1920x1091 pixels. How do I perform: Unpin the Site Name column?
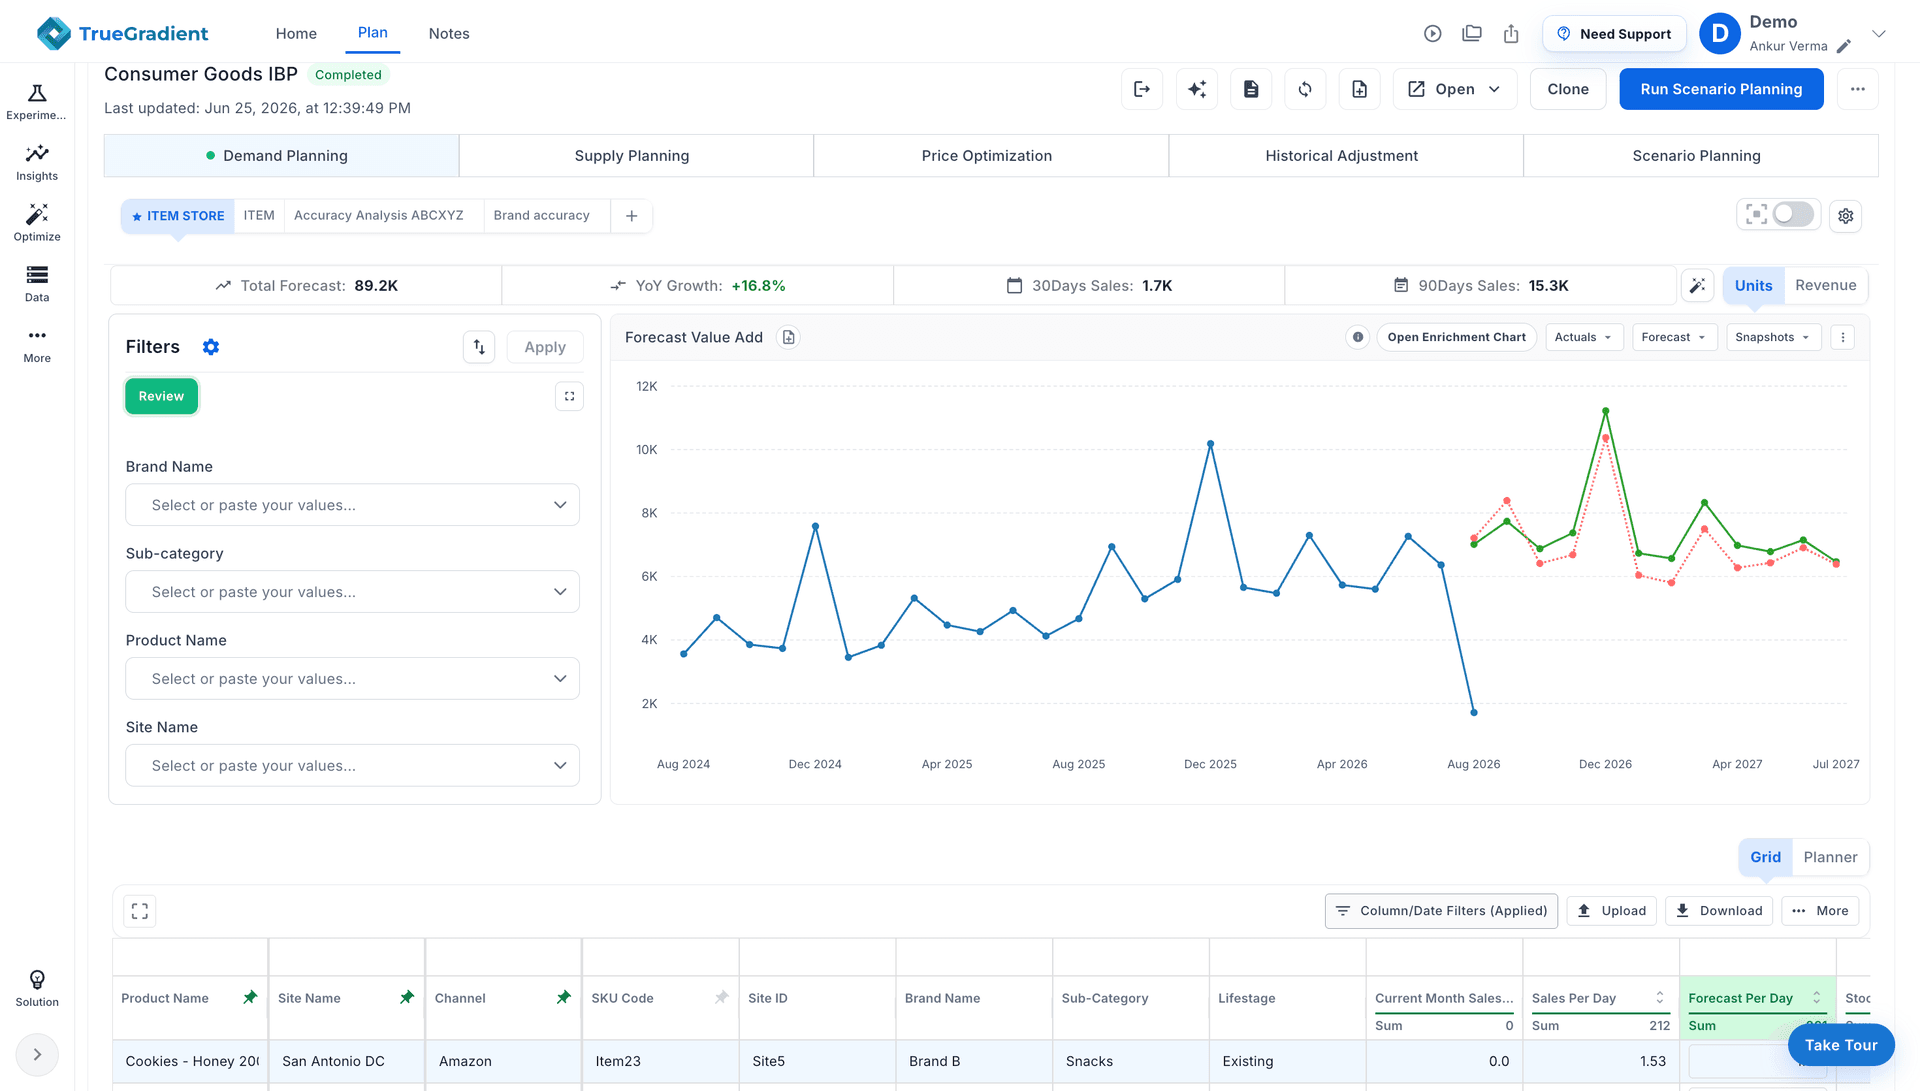[x=407, y=997]
